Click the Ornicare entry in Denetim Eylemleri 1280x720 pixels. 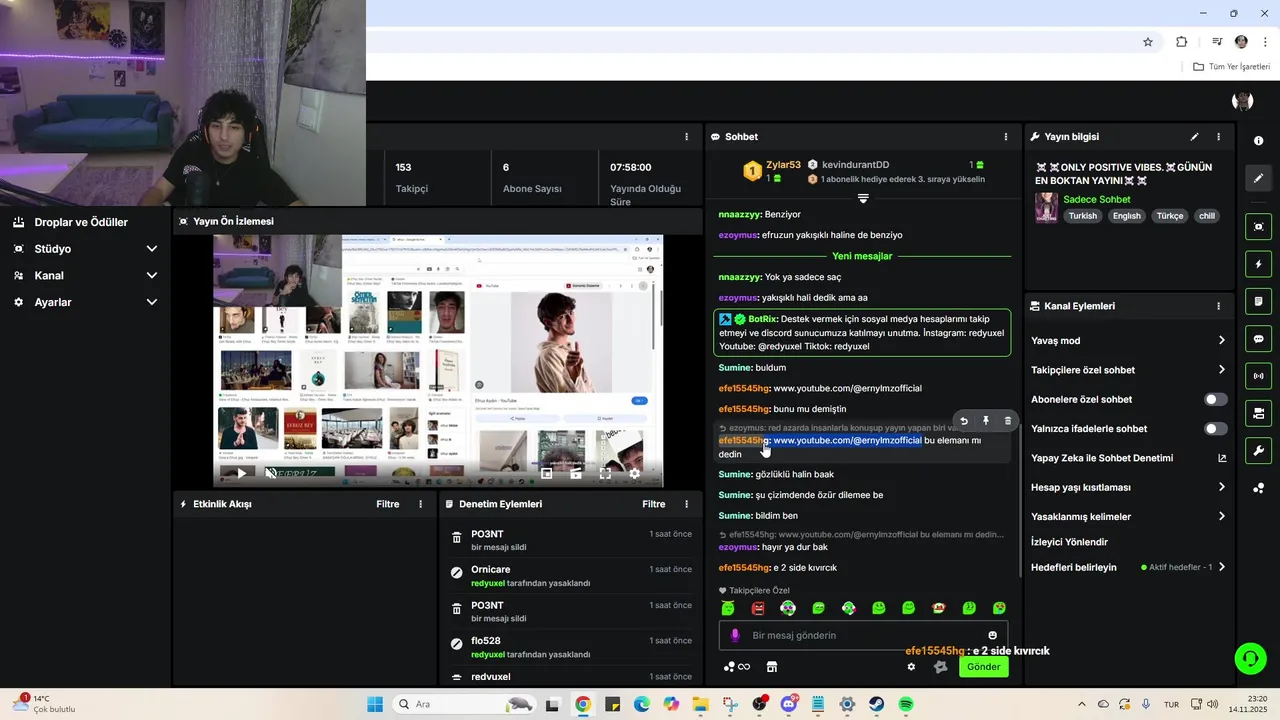point(572,576)
